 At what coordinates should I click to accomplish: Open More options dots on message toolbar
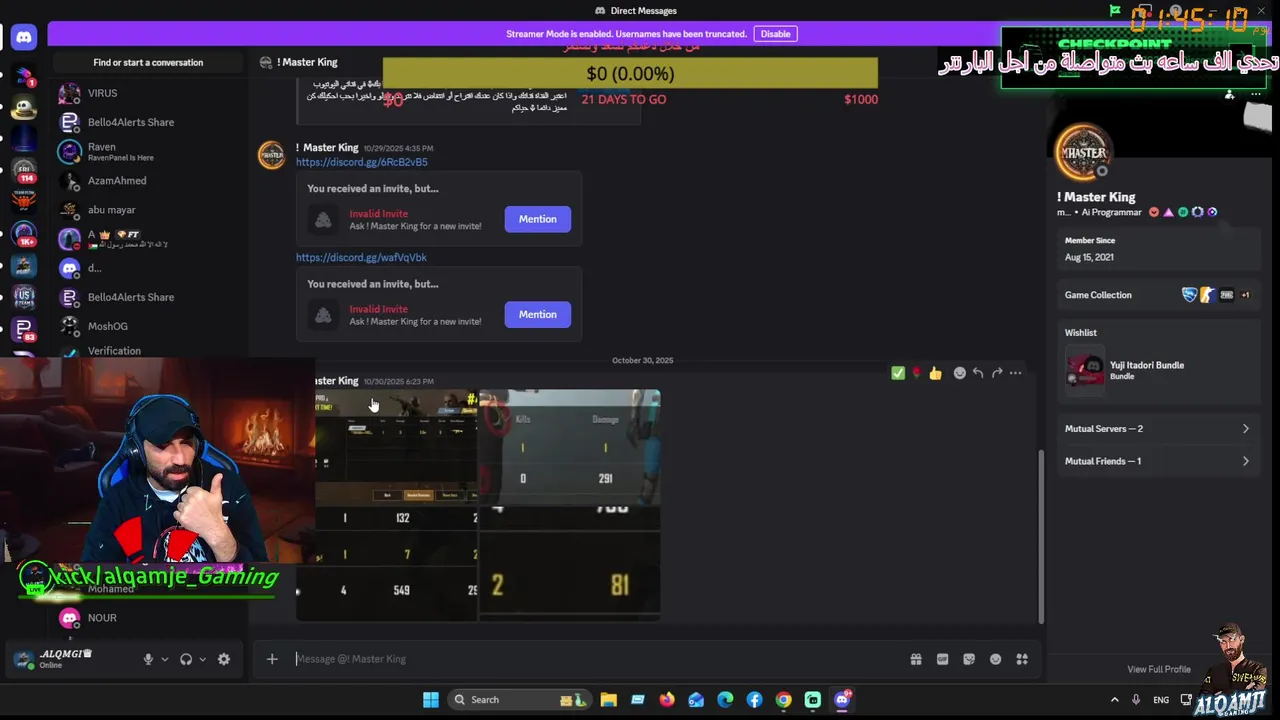tap(1016, 373)
